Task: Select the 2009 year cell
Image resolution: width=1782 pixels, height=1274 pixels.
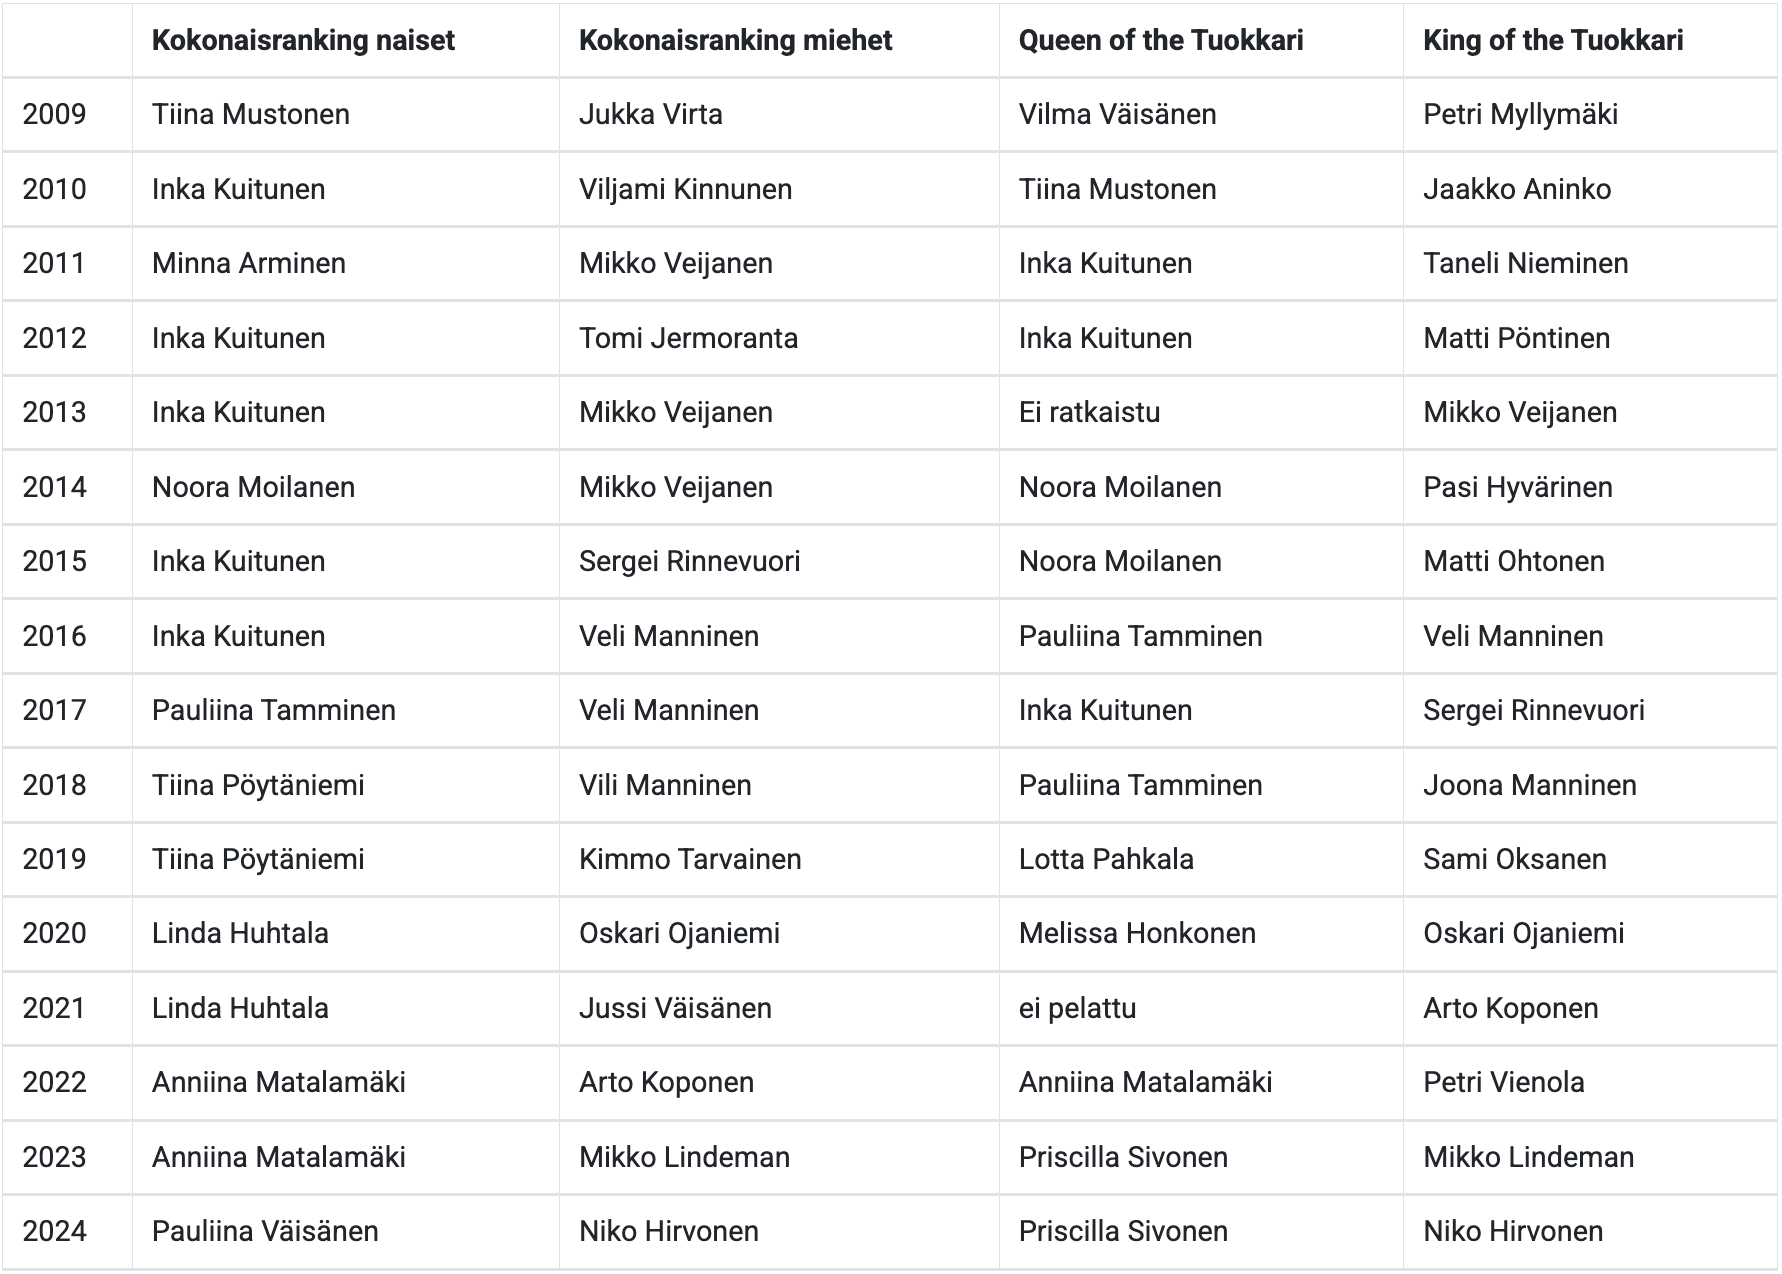Action: pos(55,114)
